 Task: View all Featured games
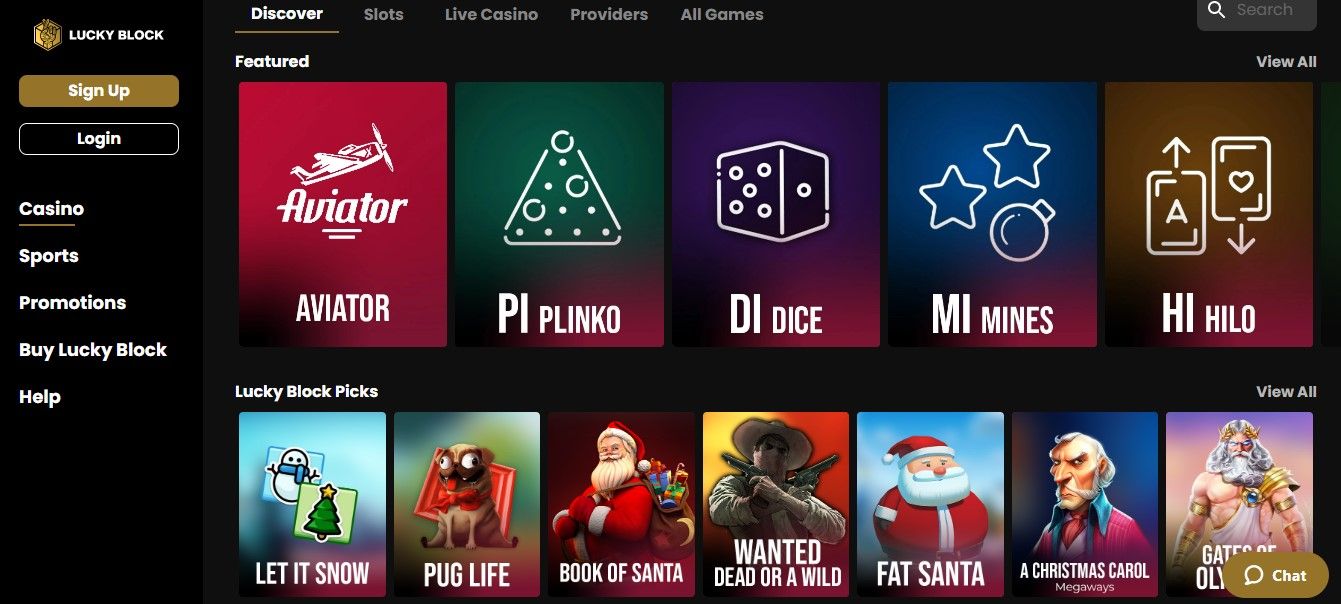click(x=1286, y=61)
